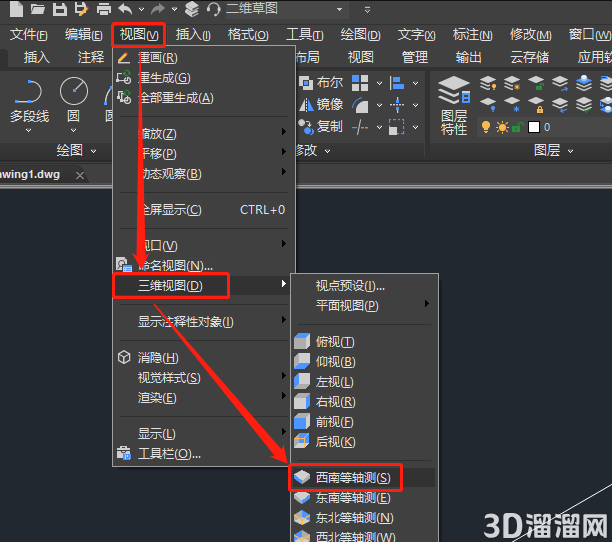The height and width of the screenshot is (542, 612).
Task: Click the 镜像 mirror tool
Action: pos(320,105)
